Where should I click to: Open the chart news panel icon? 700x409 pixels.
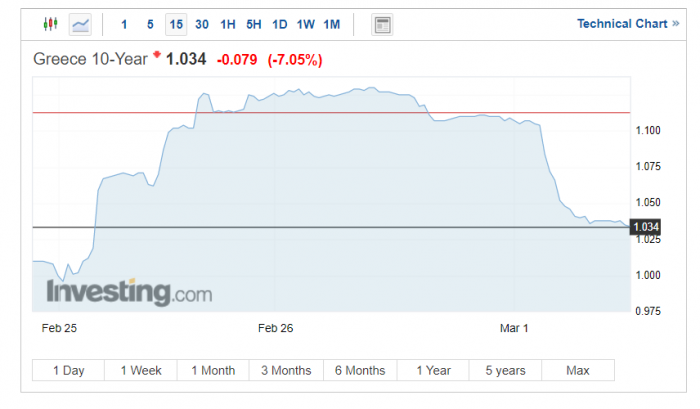[381, 24]
